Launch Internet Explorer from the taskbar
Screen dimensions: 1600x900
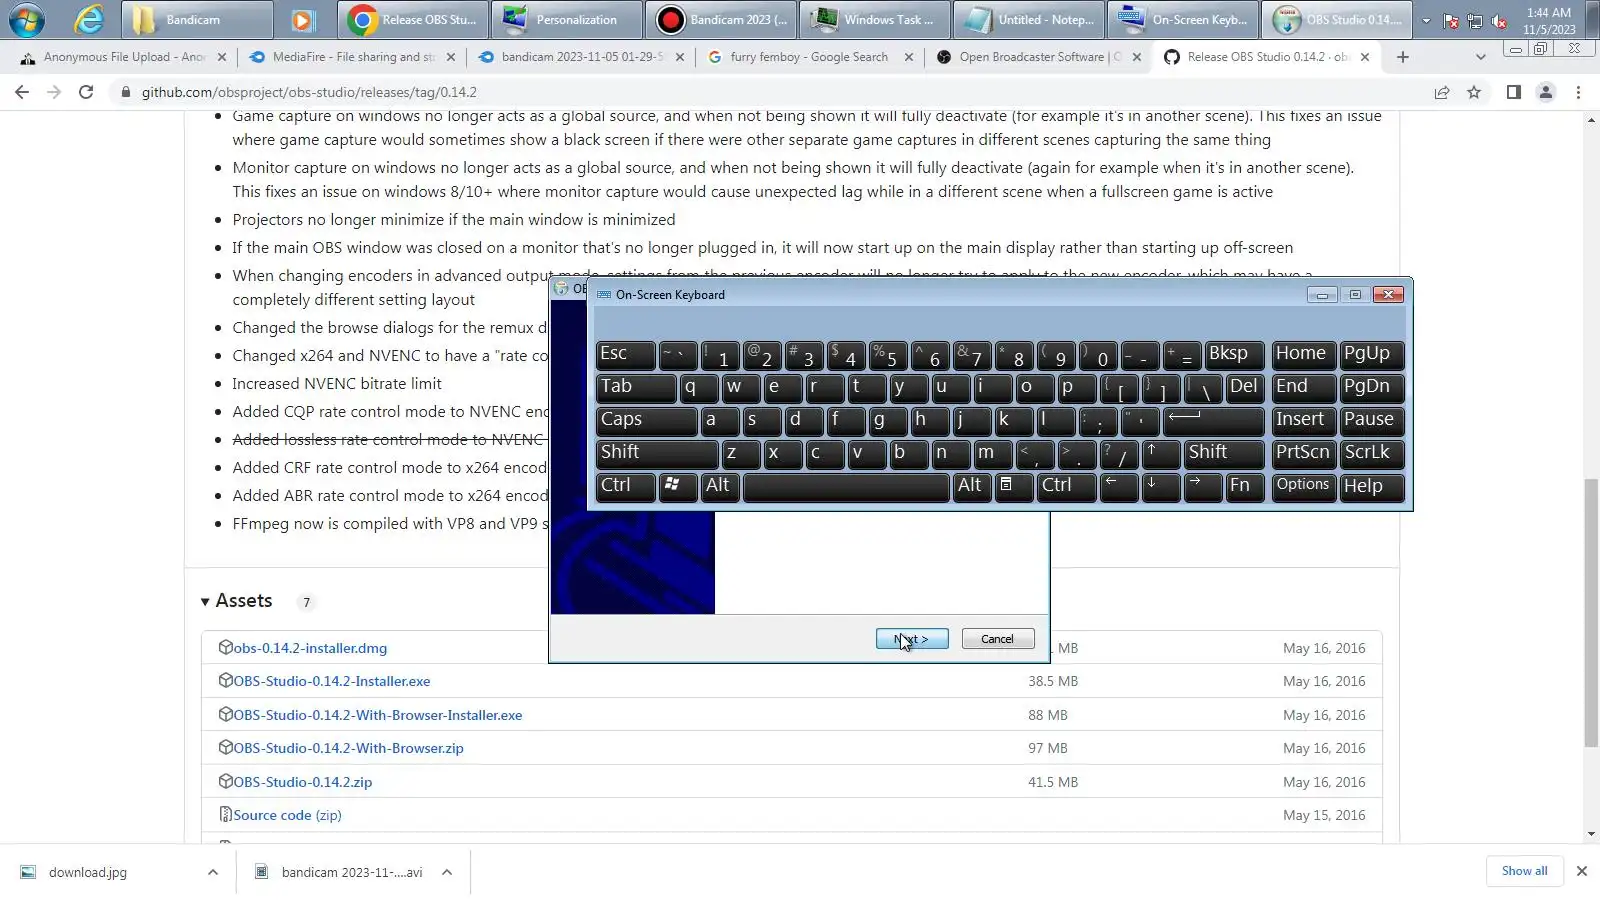[89, 19]
